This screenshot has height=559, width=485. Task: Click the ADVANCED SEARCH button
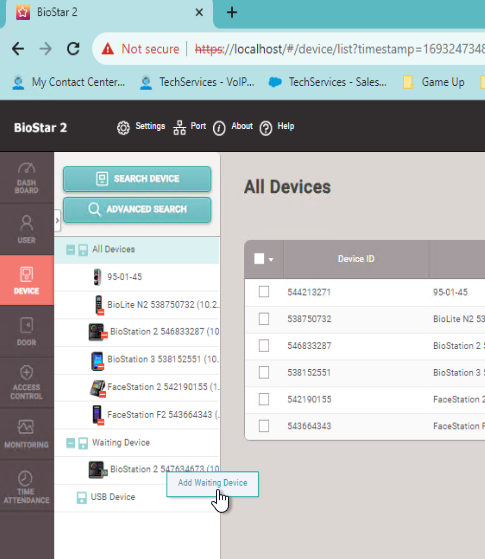click(137, 209)
